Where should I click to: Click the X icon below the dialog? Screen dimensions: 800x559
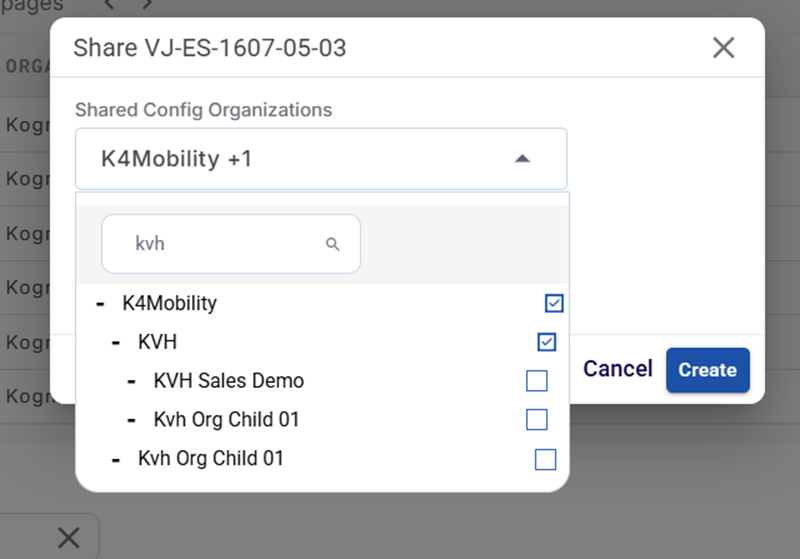[68, 538]
